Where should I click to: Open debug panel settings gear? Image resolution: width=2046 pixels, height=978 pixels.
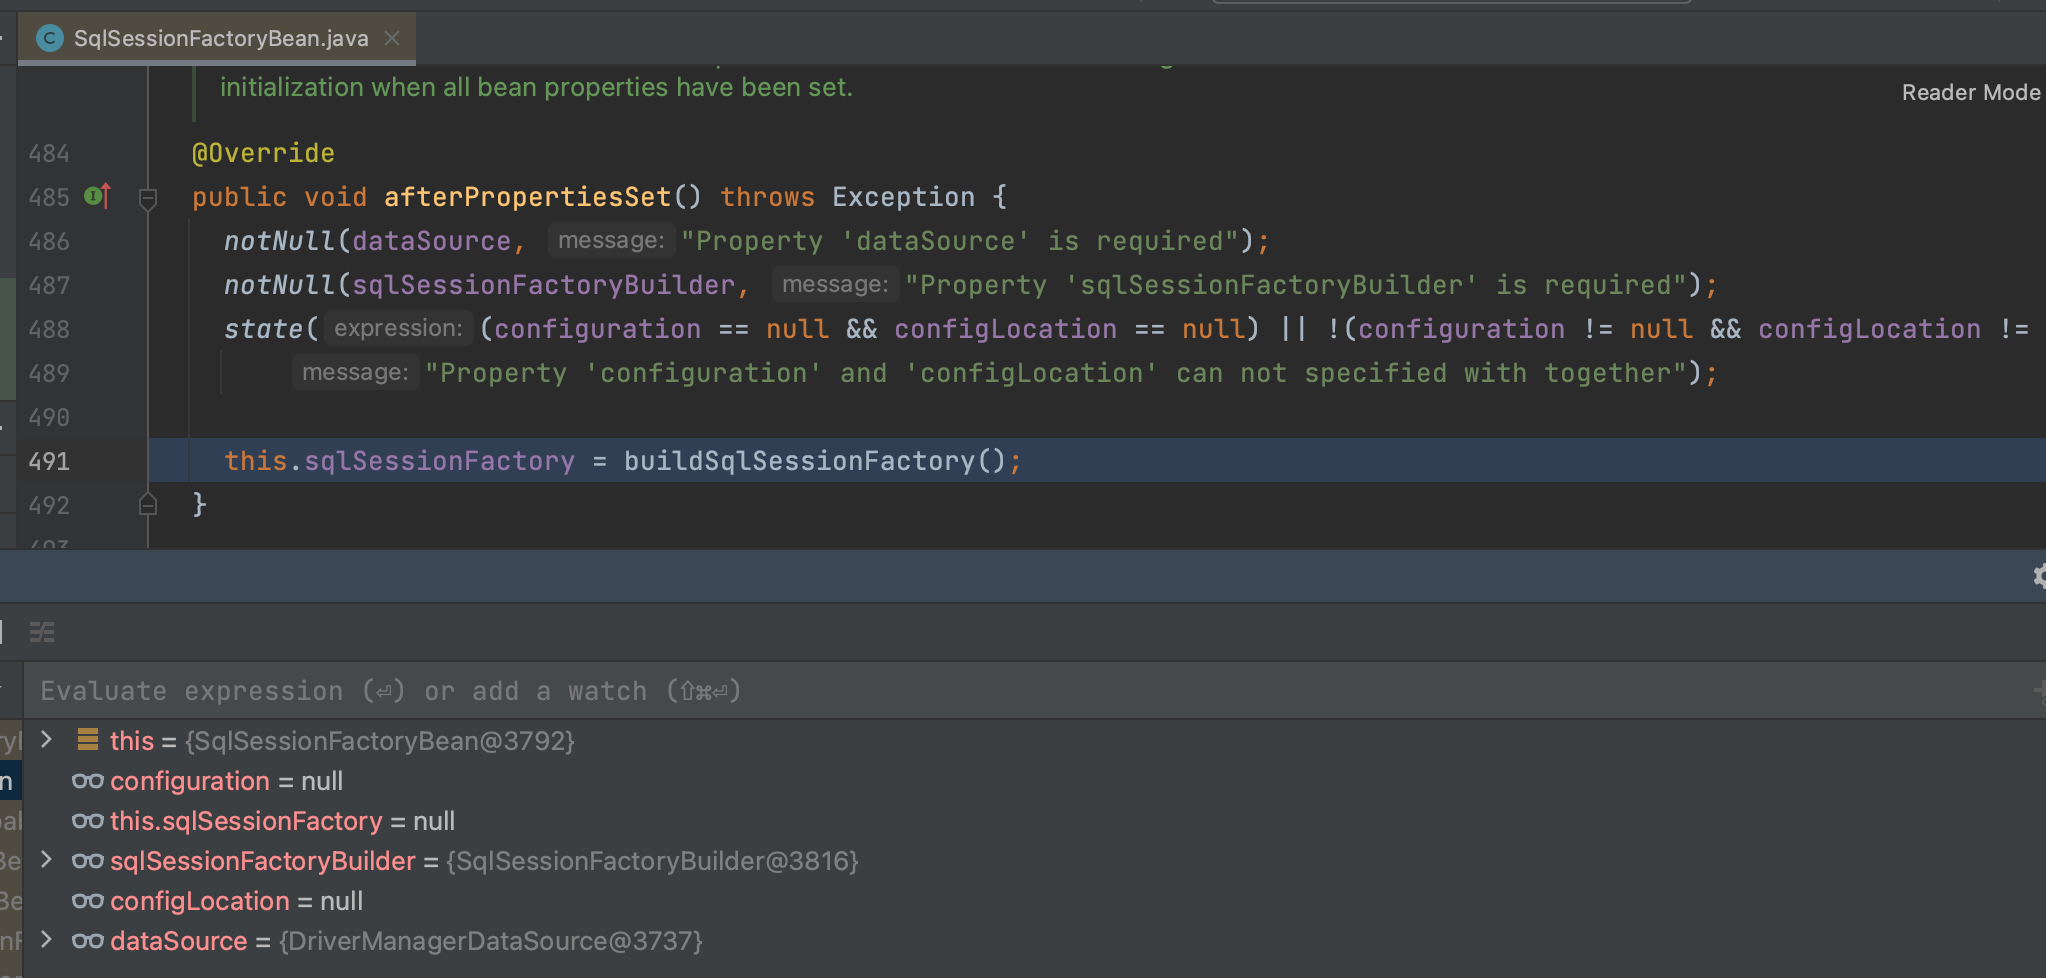(2038, 576)
